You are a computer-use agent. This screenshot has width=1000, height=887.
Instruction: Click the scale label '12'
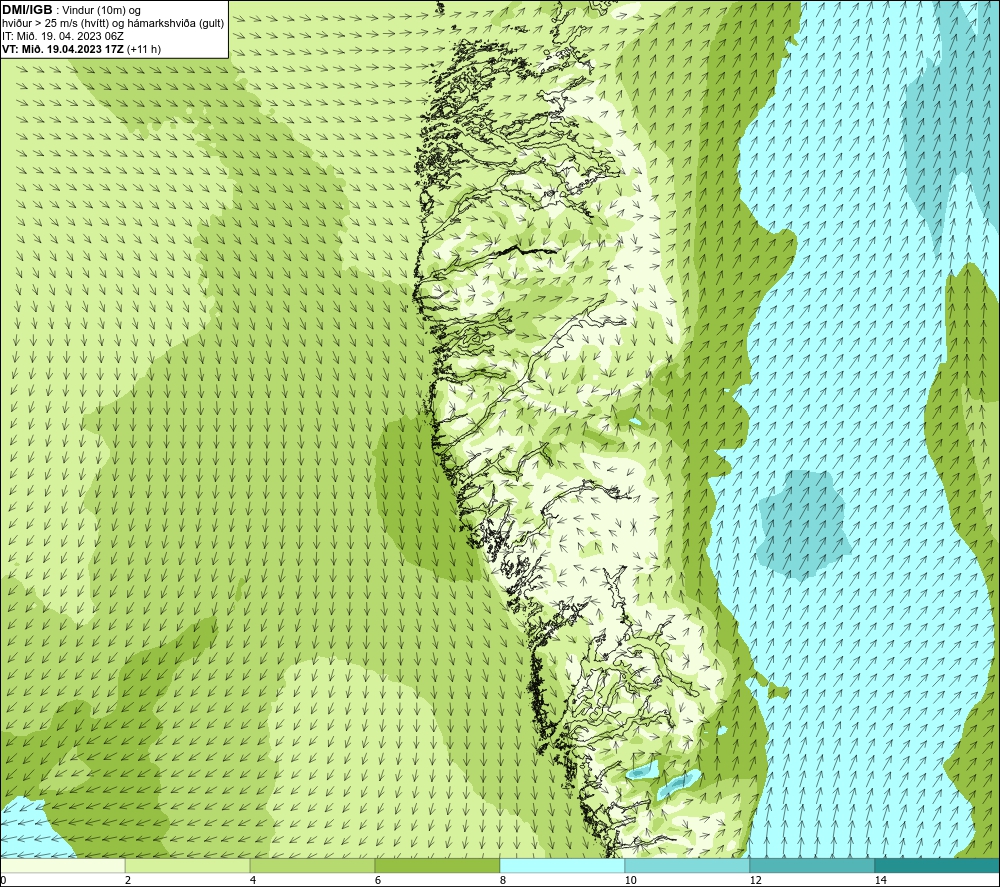[x=755, y=881]
